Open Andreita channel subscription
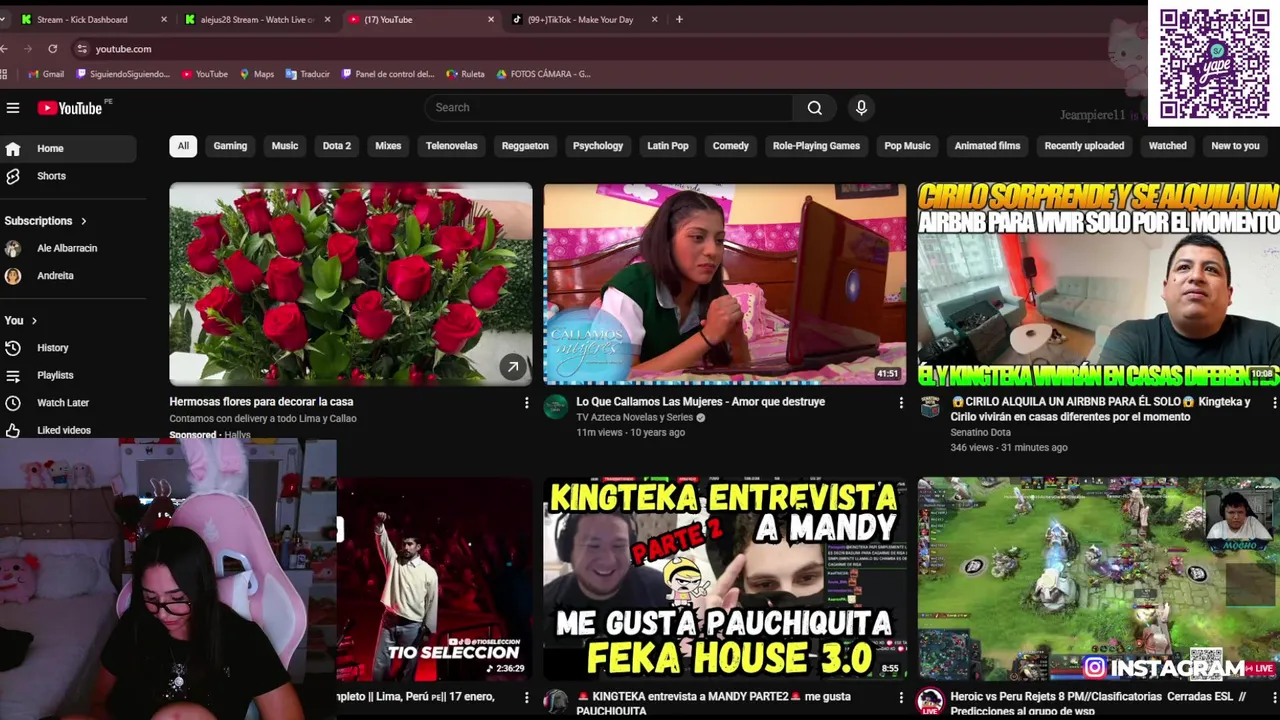This screenshot has width=1280, height=720. click(68, 276)
